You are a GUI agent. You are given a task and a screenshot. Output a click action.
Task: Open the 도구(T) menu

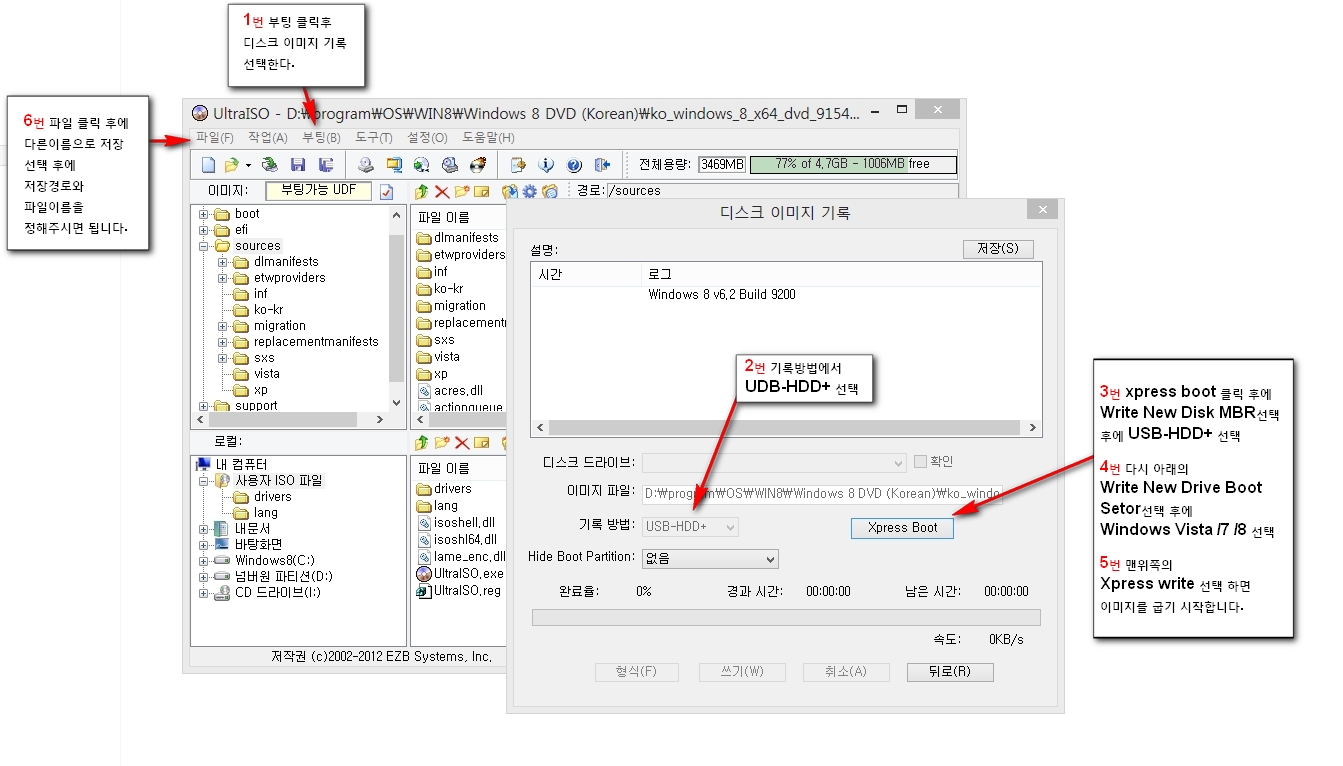(374, 137)
